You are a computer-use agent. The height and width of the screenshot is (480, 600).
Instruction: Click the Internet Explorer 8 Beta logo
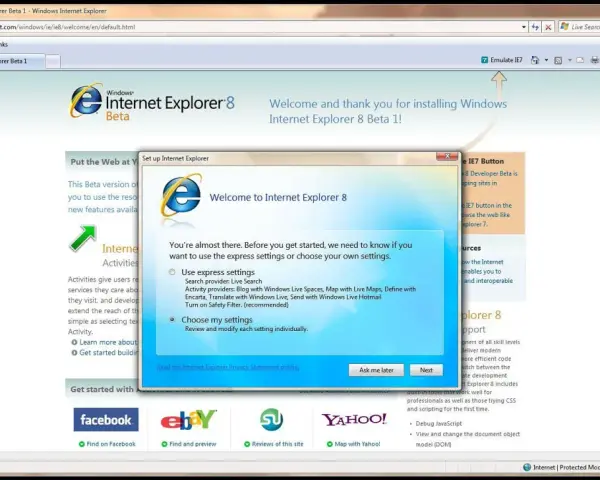pyautogui.click(x=152, y=101)
